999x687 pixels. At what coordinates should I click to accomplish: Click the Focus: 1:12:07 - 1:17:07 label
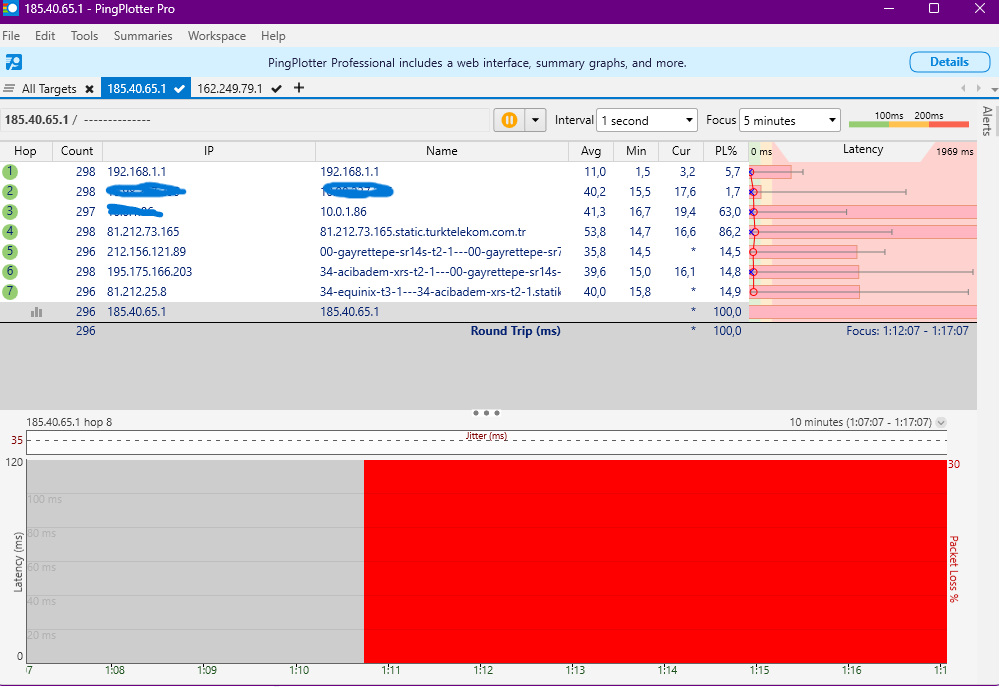tap(907, 331)
